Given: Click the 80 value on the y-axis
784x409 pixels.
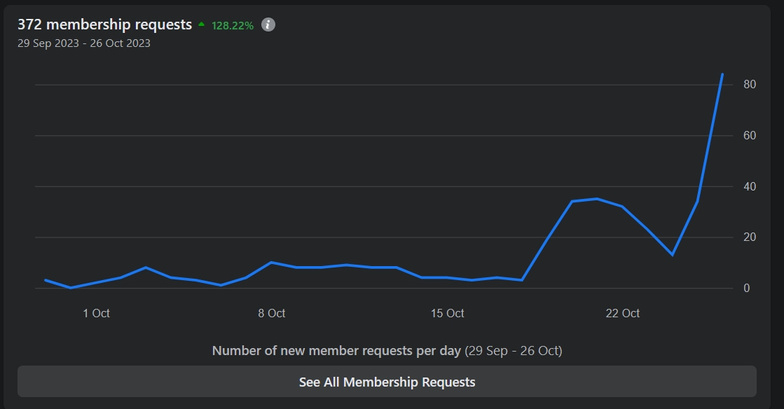Looking at the screenshot, I should tap(750, 84).
